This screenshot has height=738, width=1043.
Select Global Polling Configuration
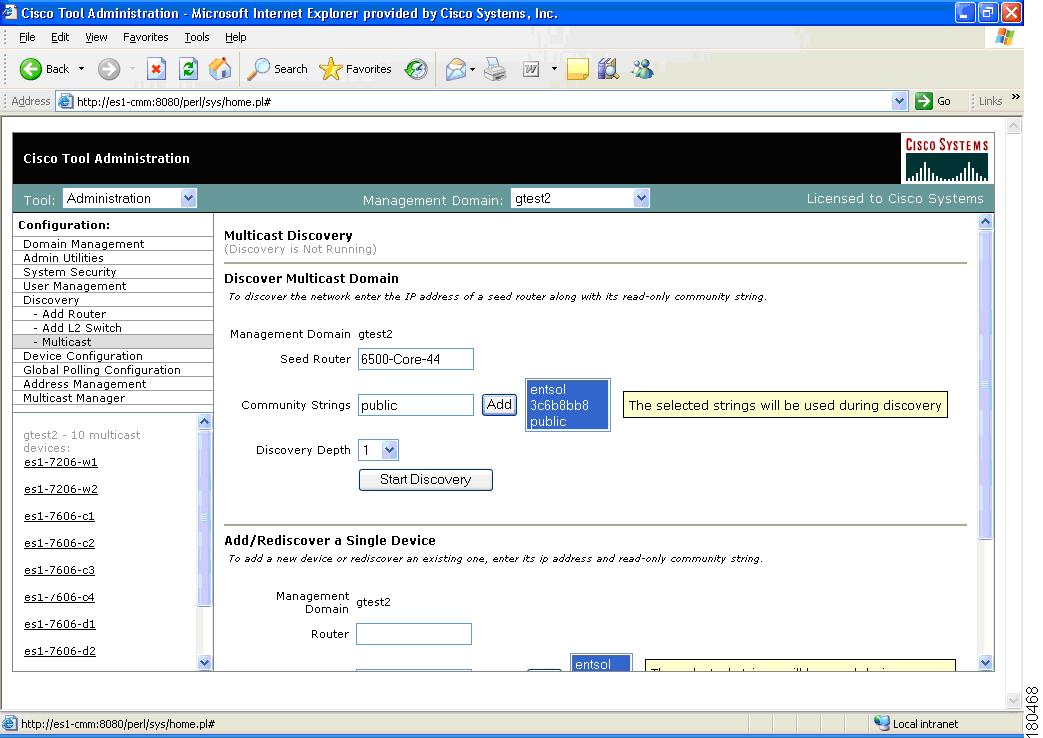(113, 370)
